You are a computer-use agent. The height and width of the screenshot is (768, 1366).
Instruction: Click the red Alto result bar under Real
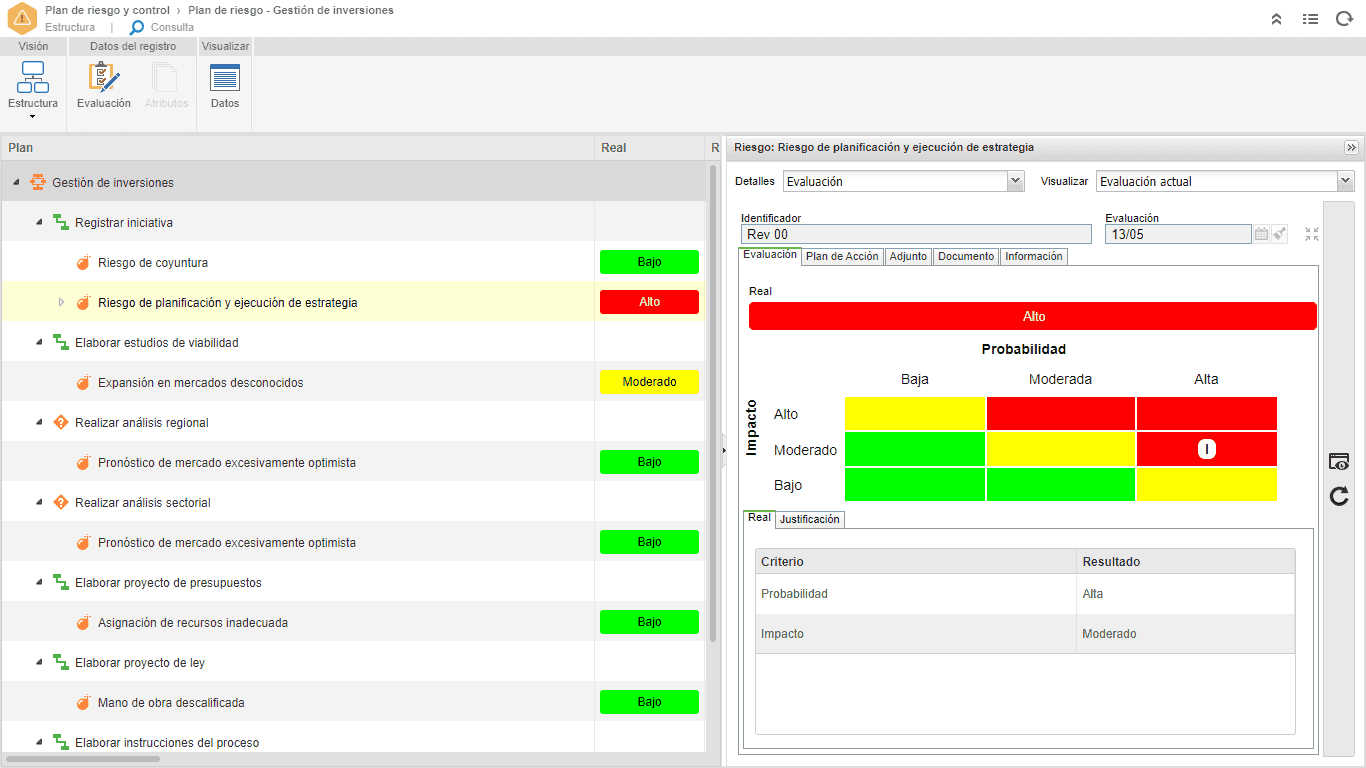click(1033, 316)
